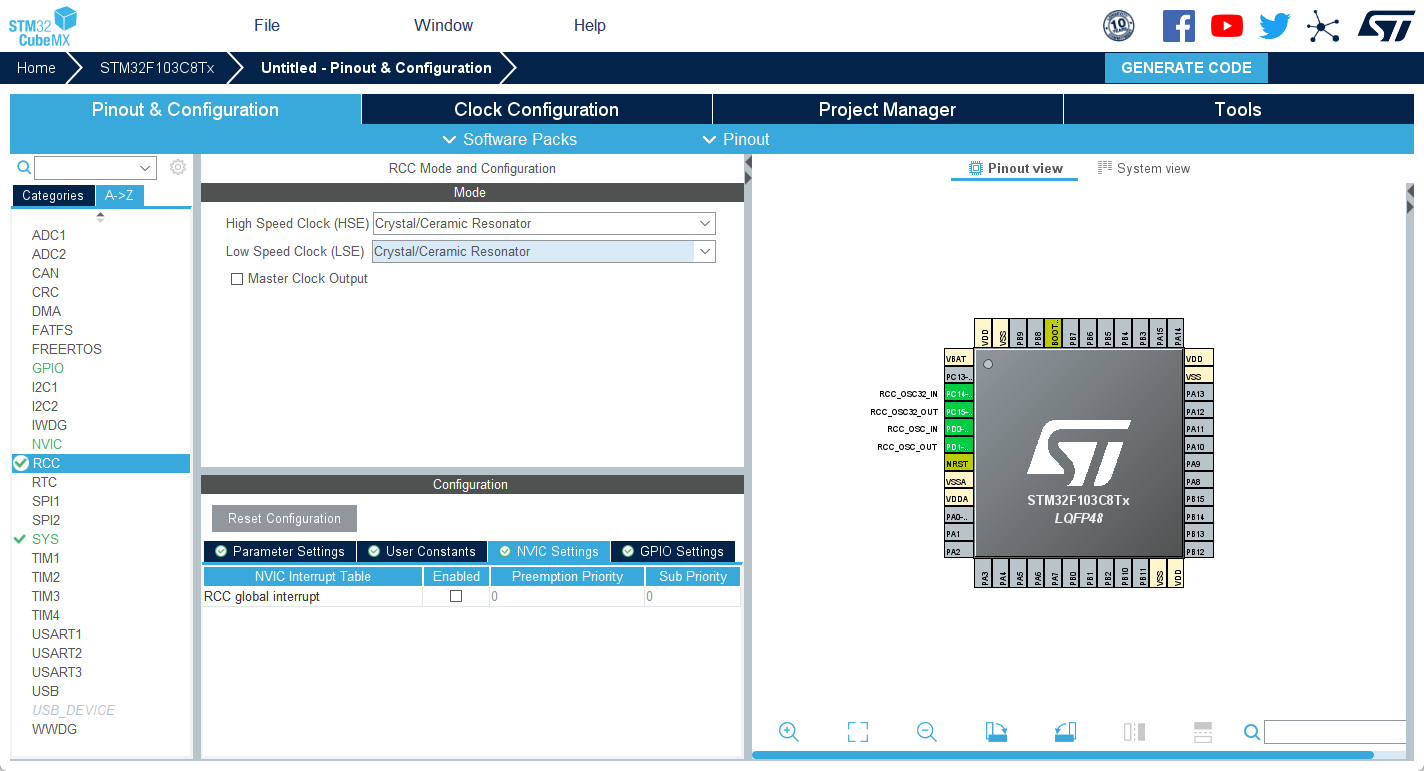1424x771 pixels.
Task: Open User Constants tab
Action: (x=421, y=552)
